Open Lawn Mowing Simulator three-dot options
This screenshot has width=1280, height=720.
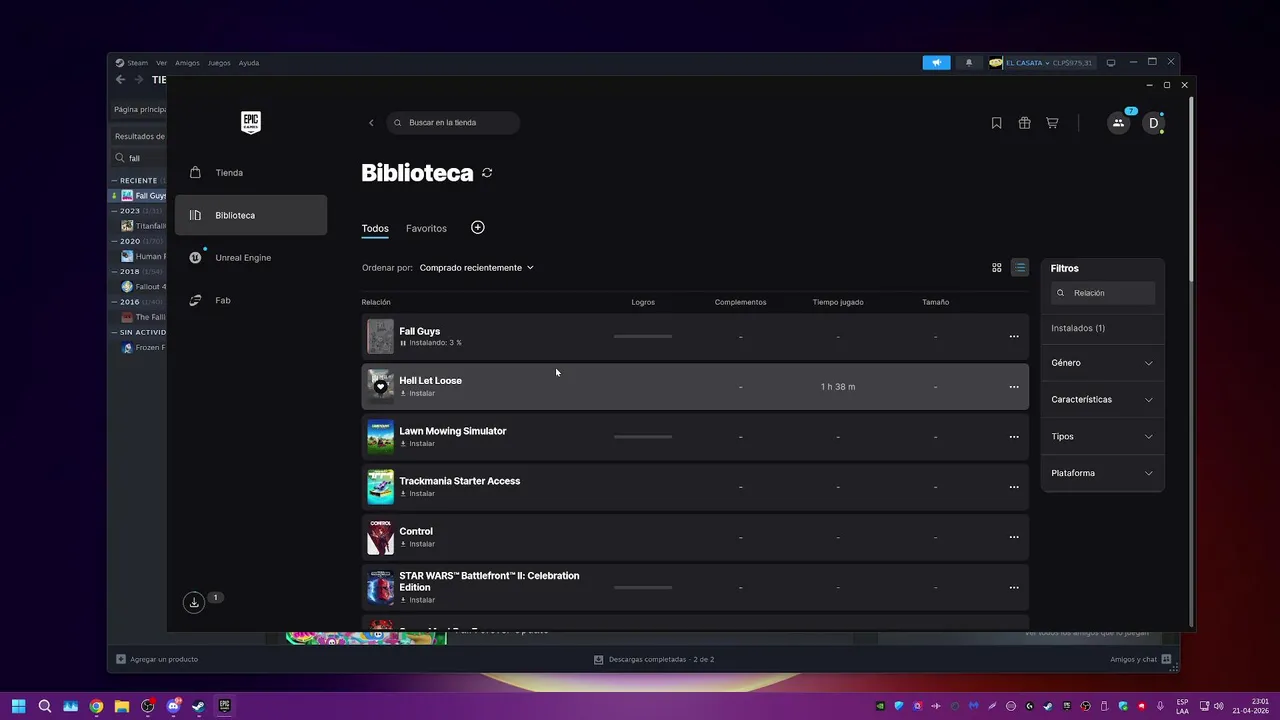[x=1014, y=437]
